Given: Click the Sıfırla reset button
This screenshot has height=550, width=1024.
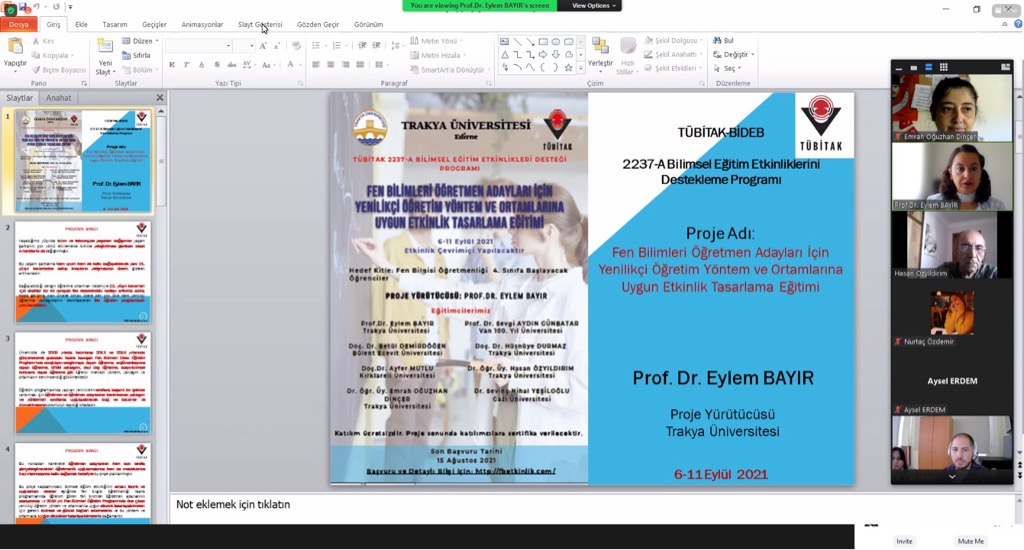Looking at the screenshot, I should [x=136, y=56].
